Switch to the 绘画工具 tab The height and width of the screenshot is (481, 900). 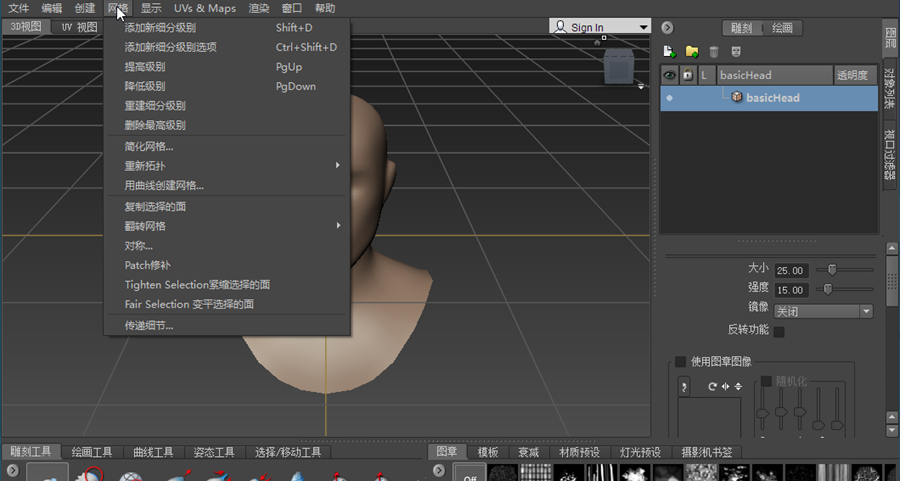92,452
